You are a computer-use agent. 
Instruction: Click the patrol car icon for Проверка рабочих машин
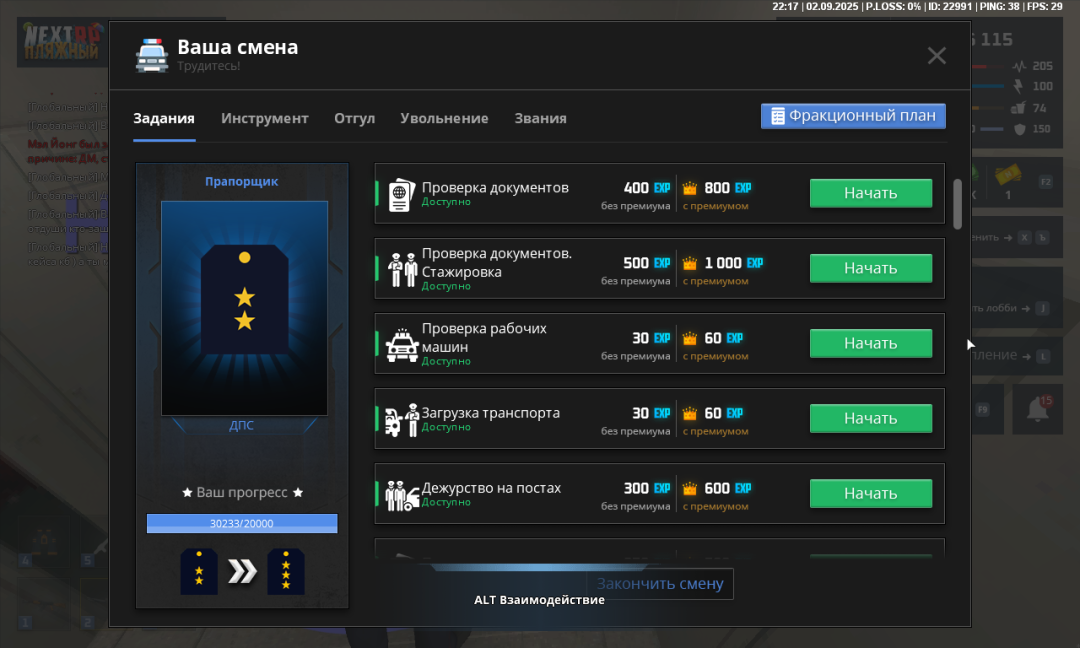coord(402,344)
